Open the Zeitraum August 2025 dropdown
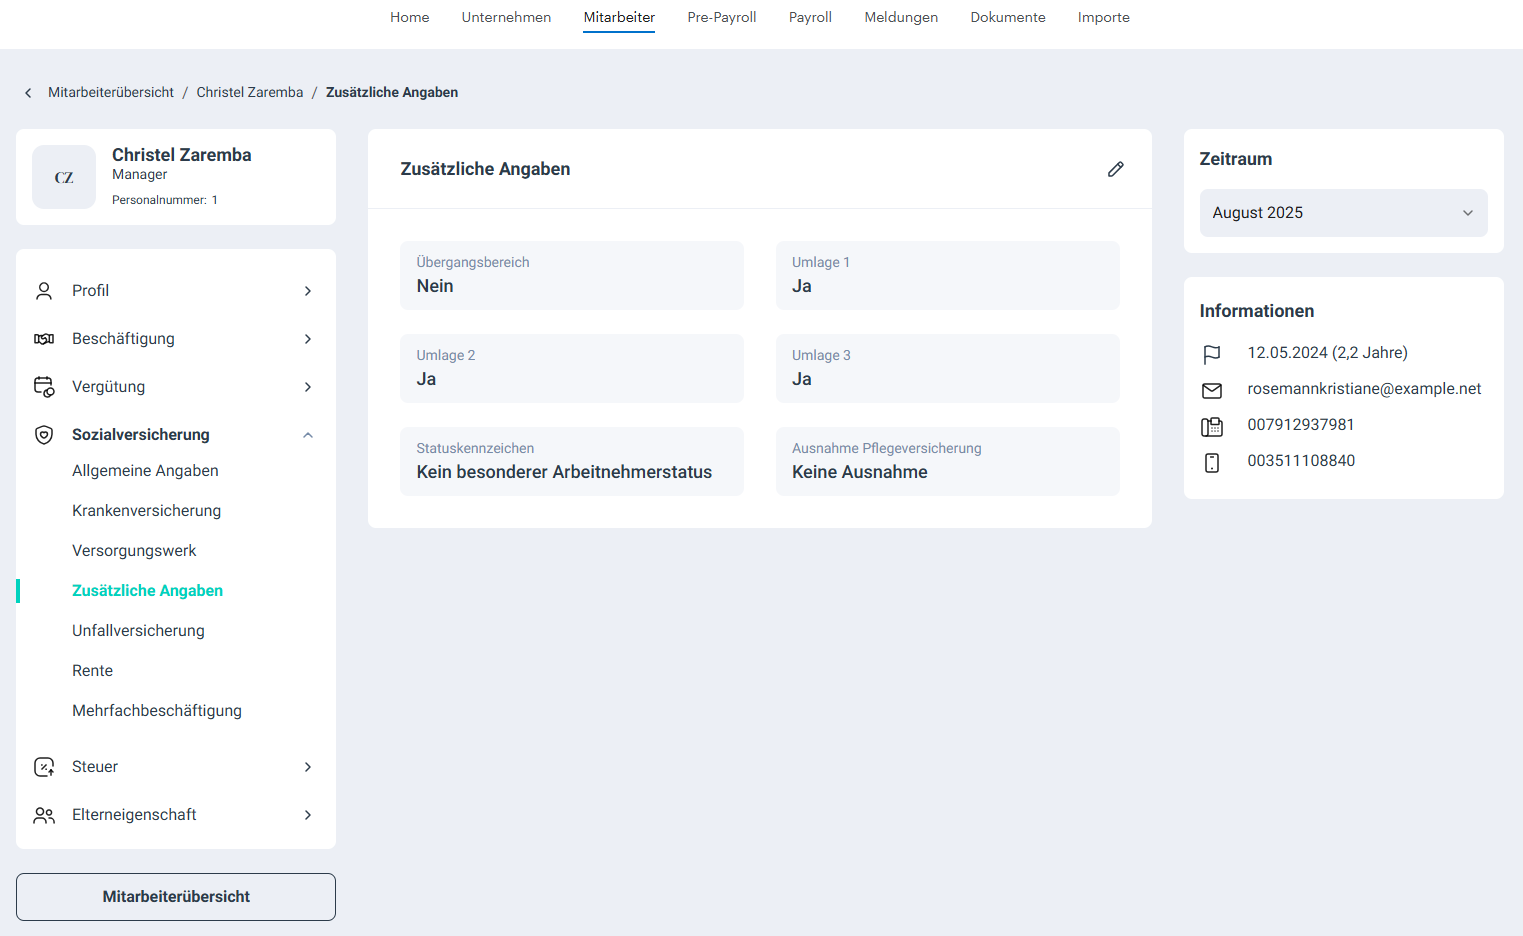The width and height of the screenshot is (1523, 936). point(1343,213)
